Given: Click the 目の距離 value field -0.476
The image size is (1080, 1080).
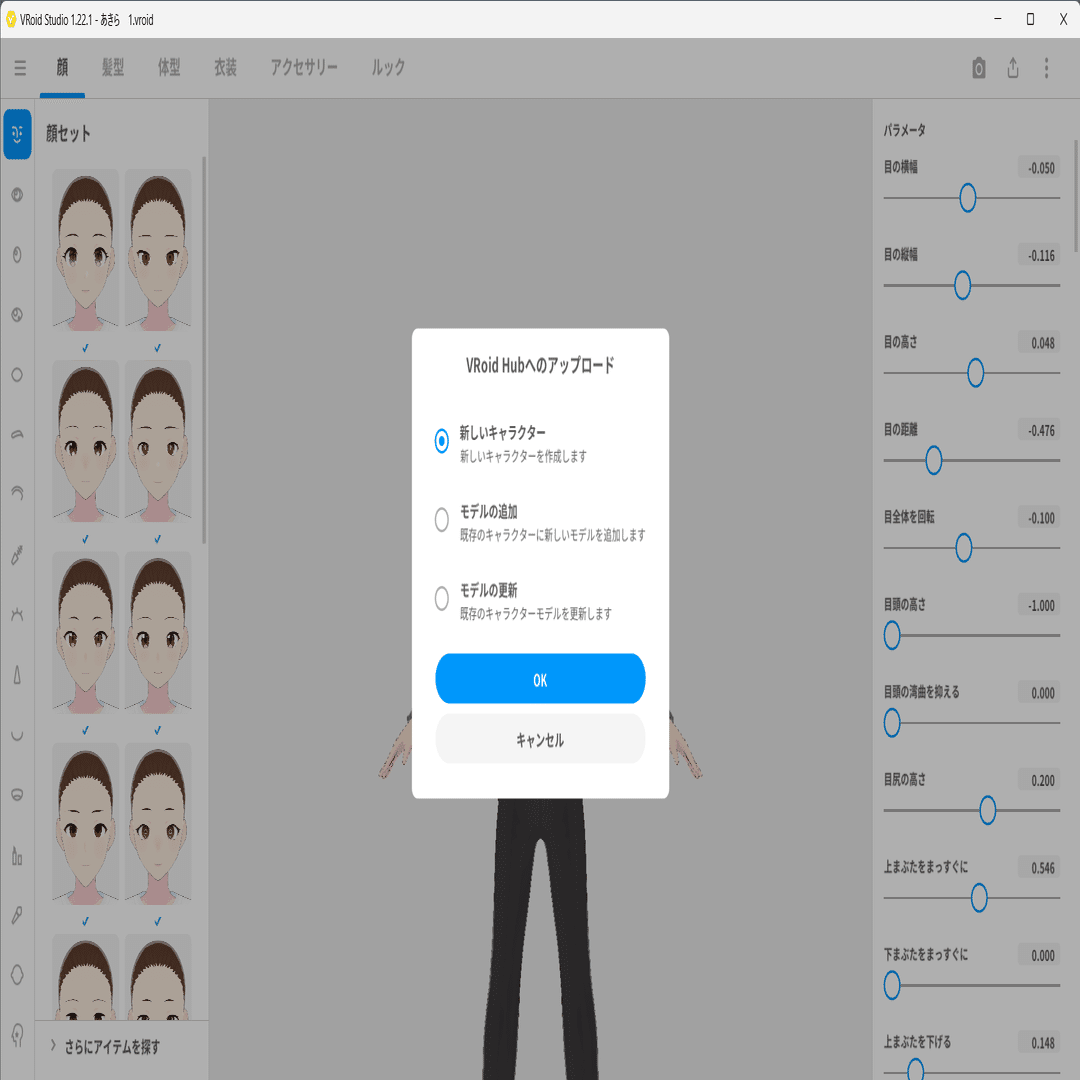Looking at the screenshot, I should [x=1039, y=430].
